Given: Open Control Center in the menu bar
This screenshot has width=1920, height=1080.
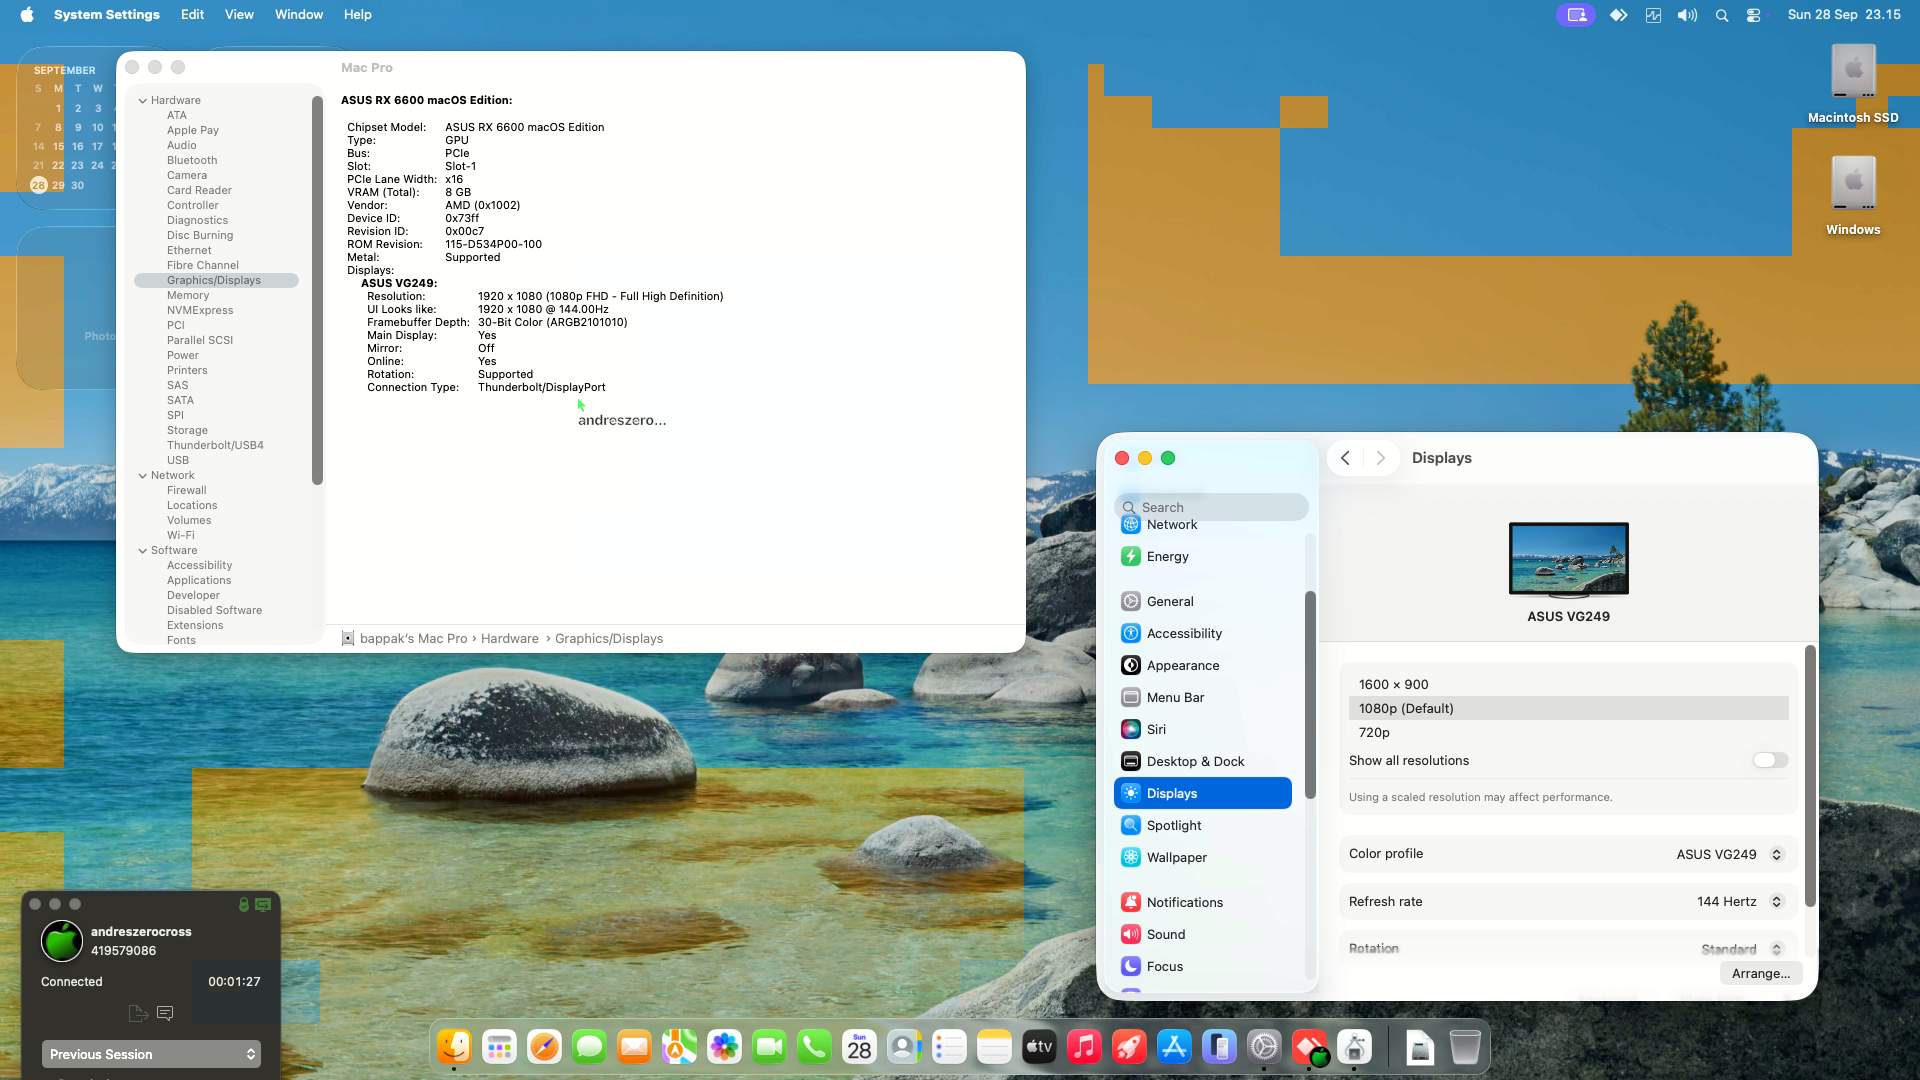Looking at the screenshot, I should tap(1754, 15).
